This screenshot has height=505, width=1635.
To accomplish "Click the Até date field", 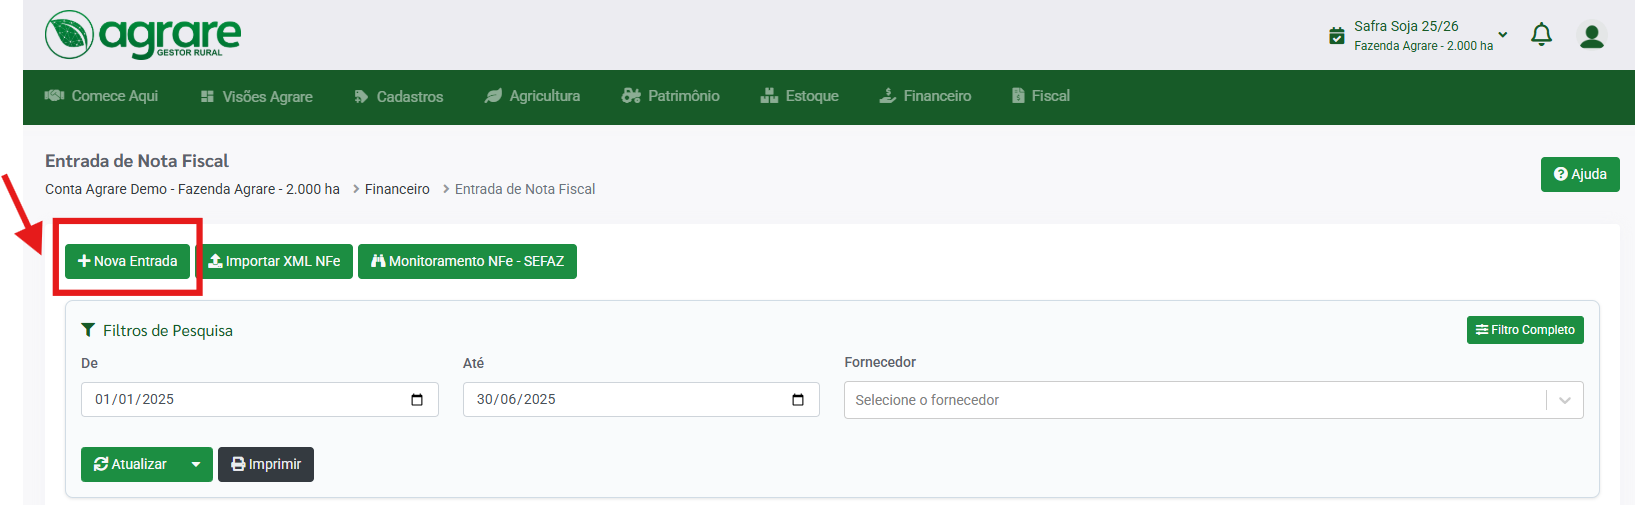I will (641, 399).
